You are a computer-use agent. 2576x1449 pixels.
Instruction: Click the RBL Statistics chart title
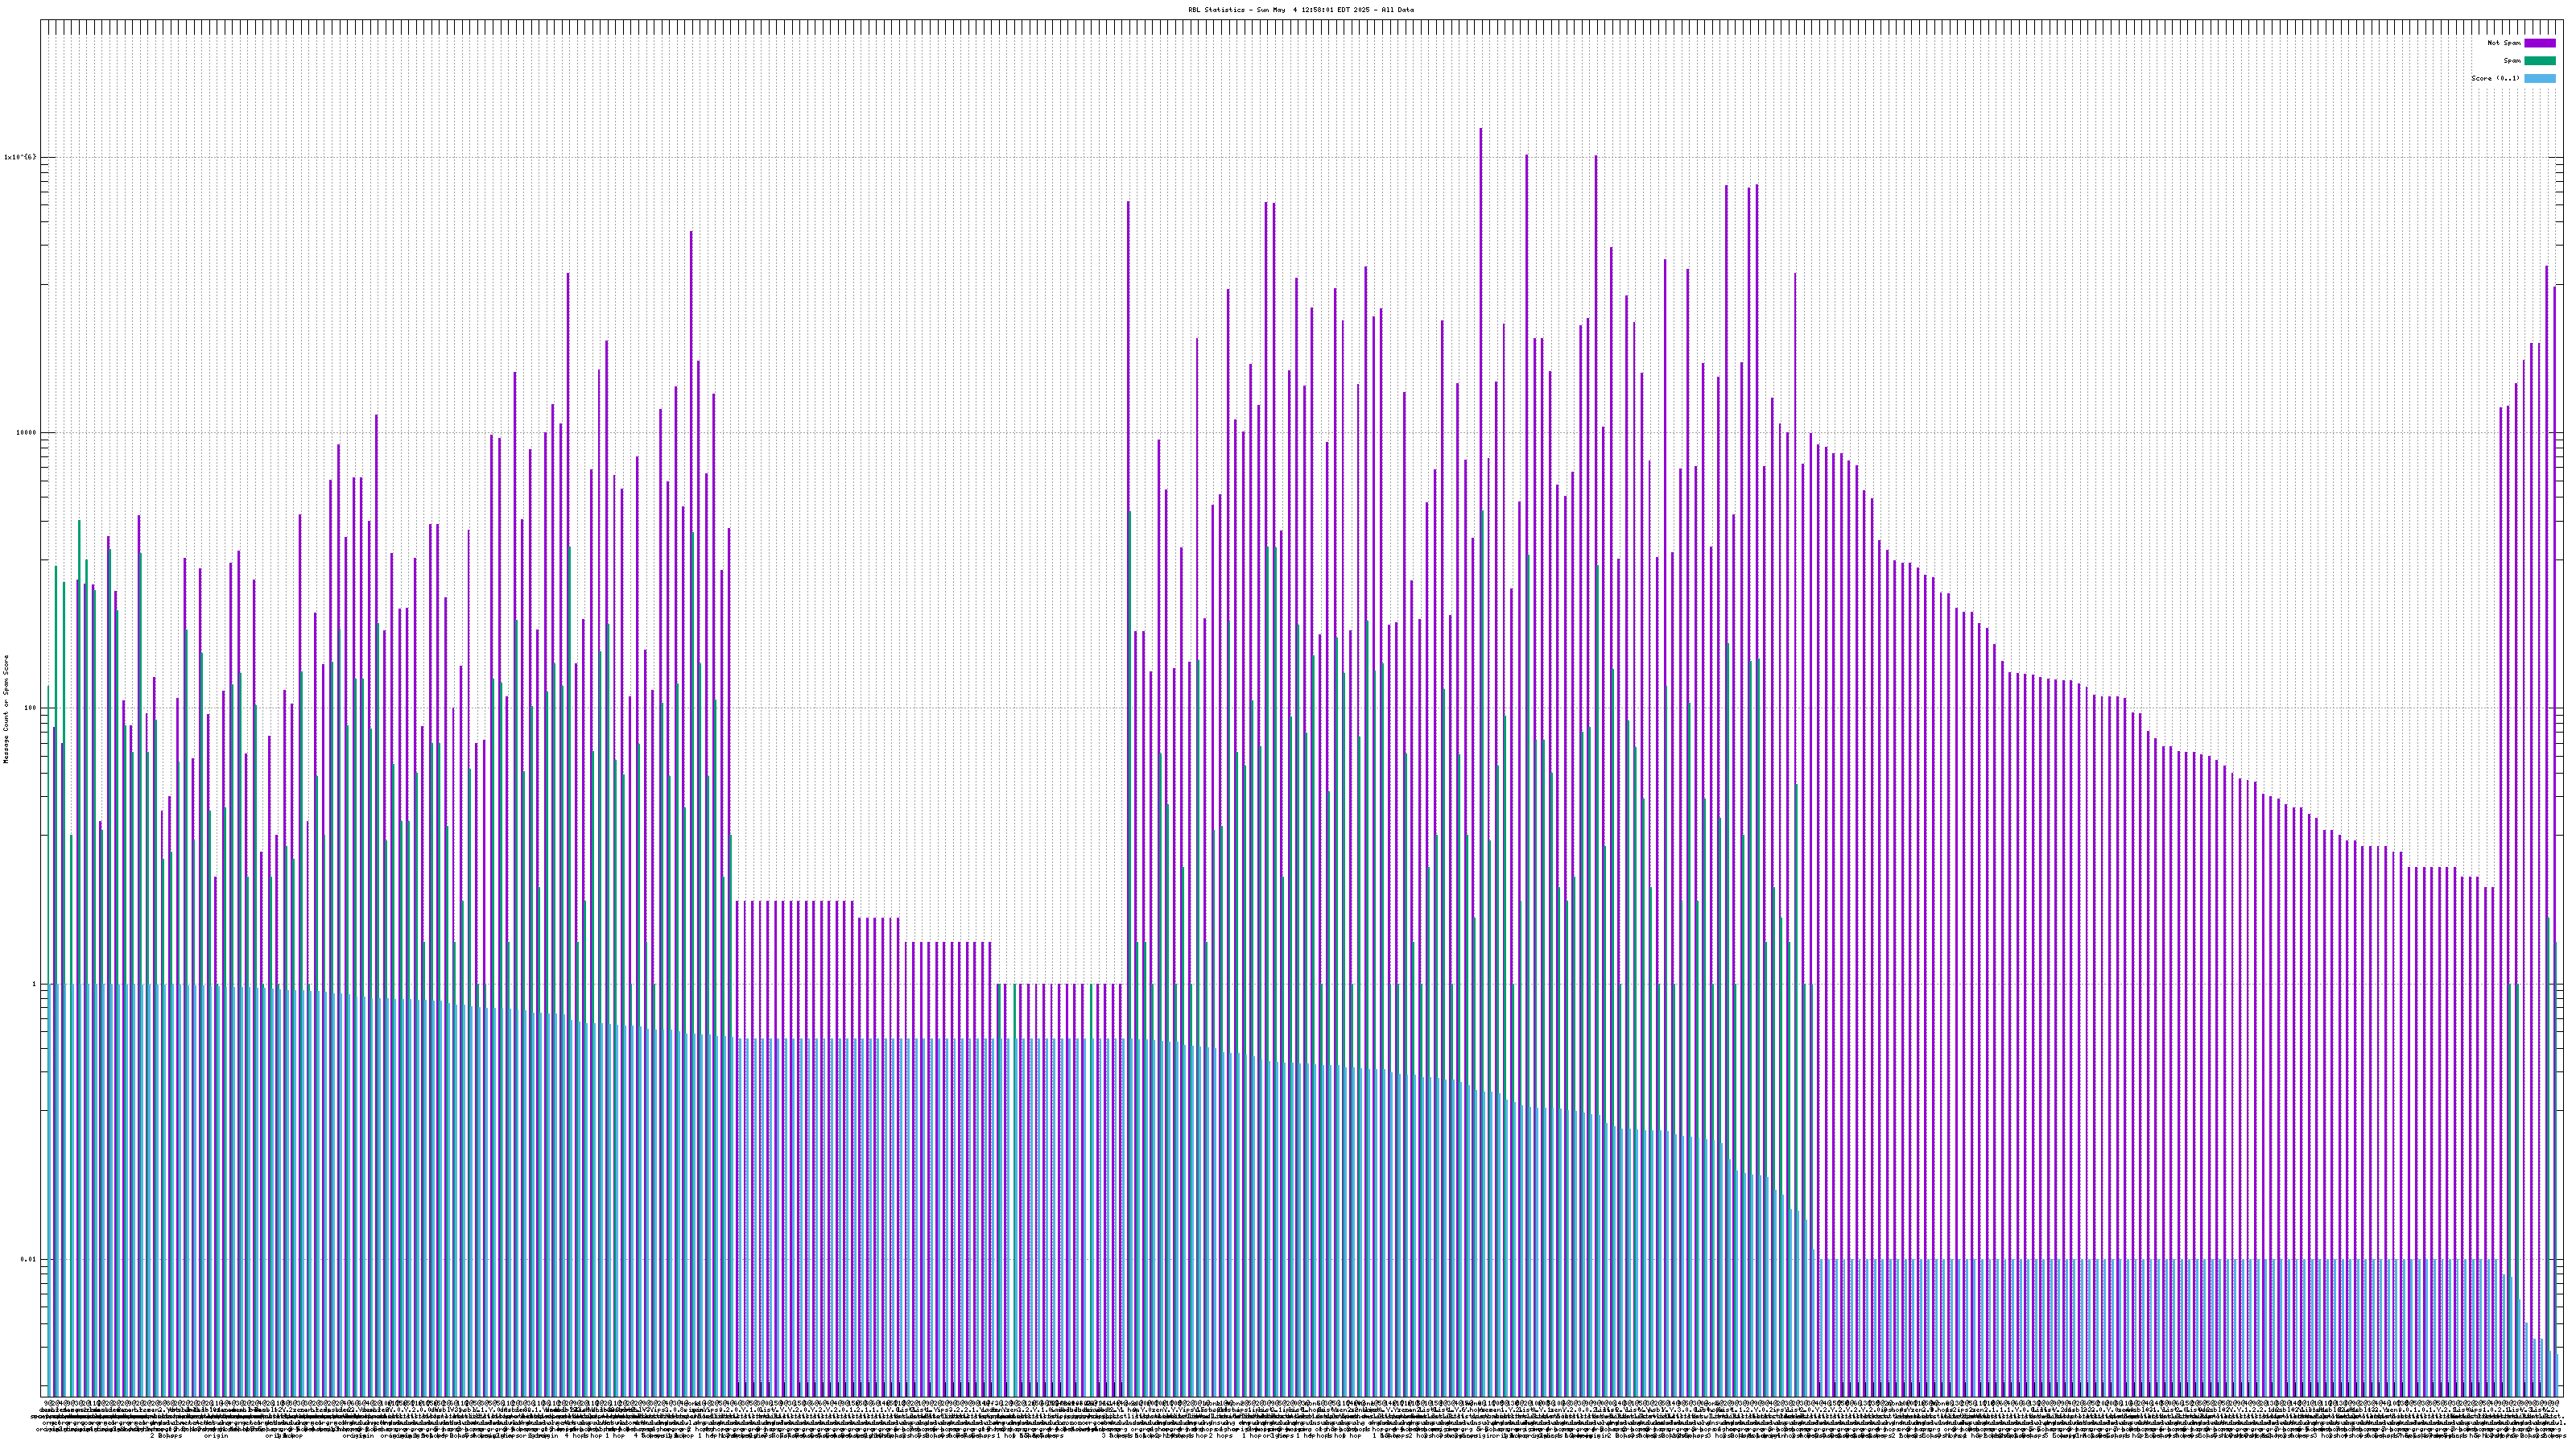pyautogui.click(x=1300, y=10)
